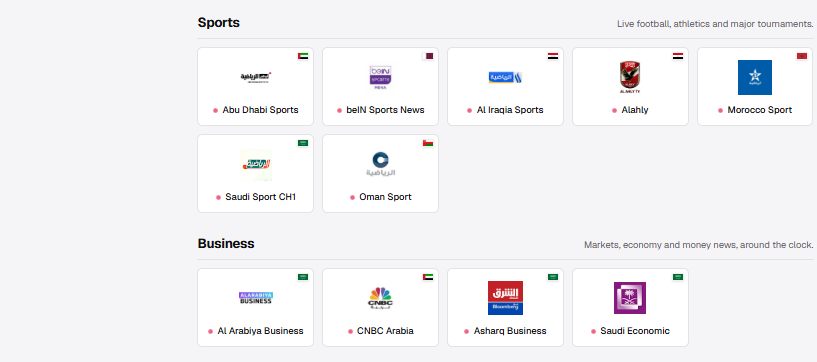Image resolution: width=817 pixels, height=362 pixels.
Task: Open the Oman Sport title
Action: tap(386, 197)
